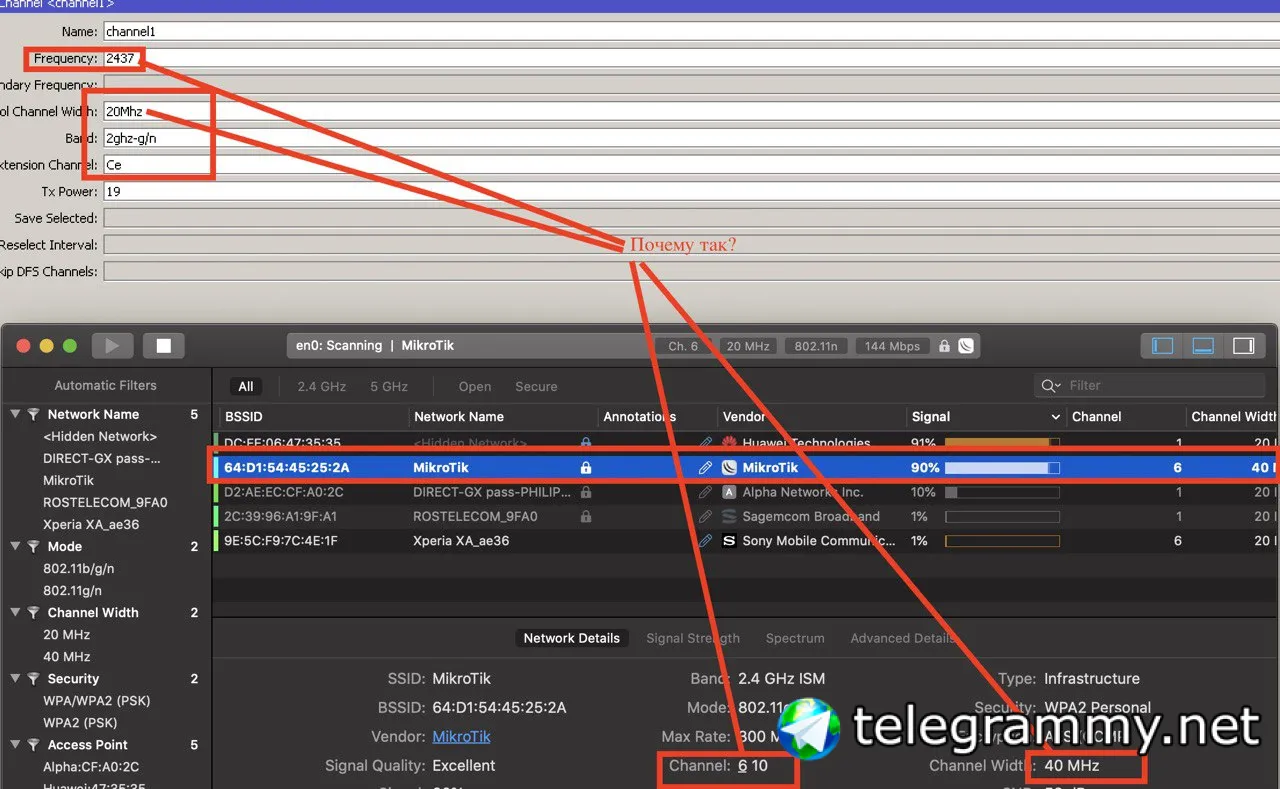Image resolution: width=1280 pixels, height=789 pixels.
Task: Switch to the Network Details tab
Action: click(572, 638)
